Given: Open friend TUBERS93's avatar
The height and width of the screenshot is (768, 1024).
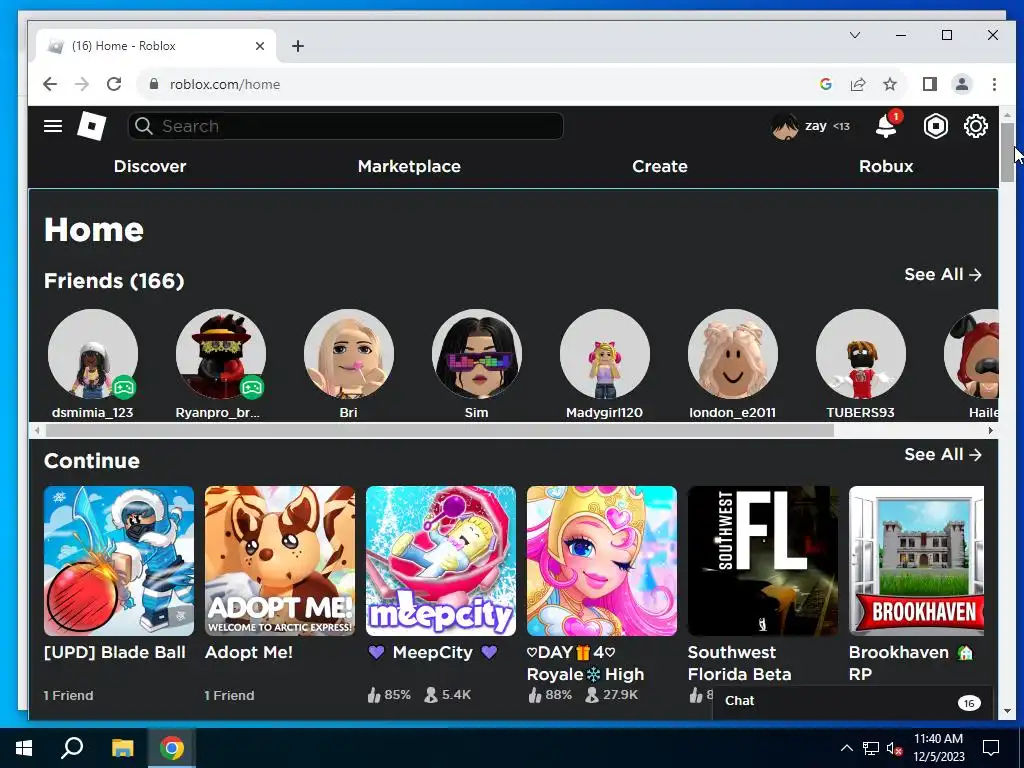Looking at the screenshot, I should (x=861, y=354).
